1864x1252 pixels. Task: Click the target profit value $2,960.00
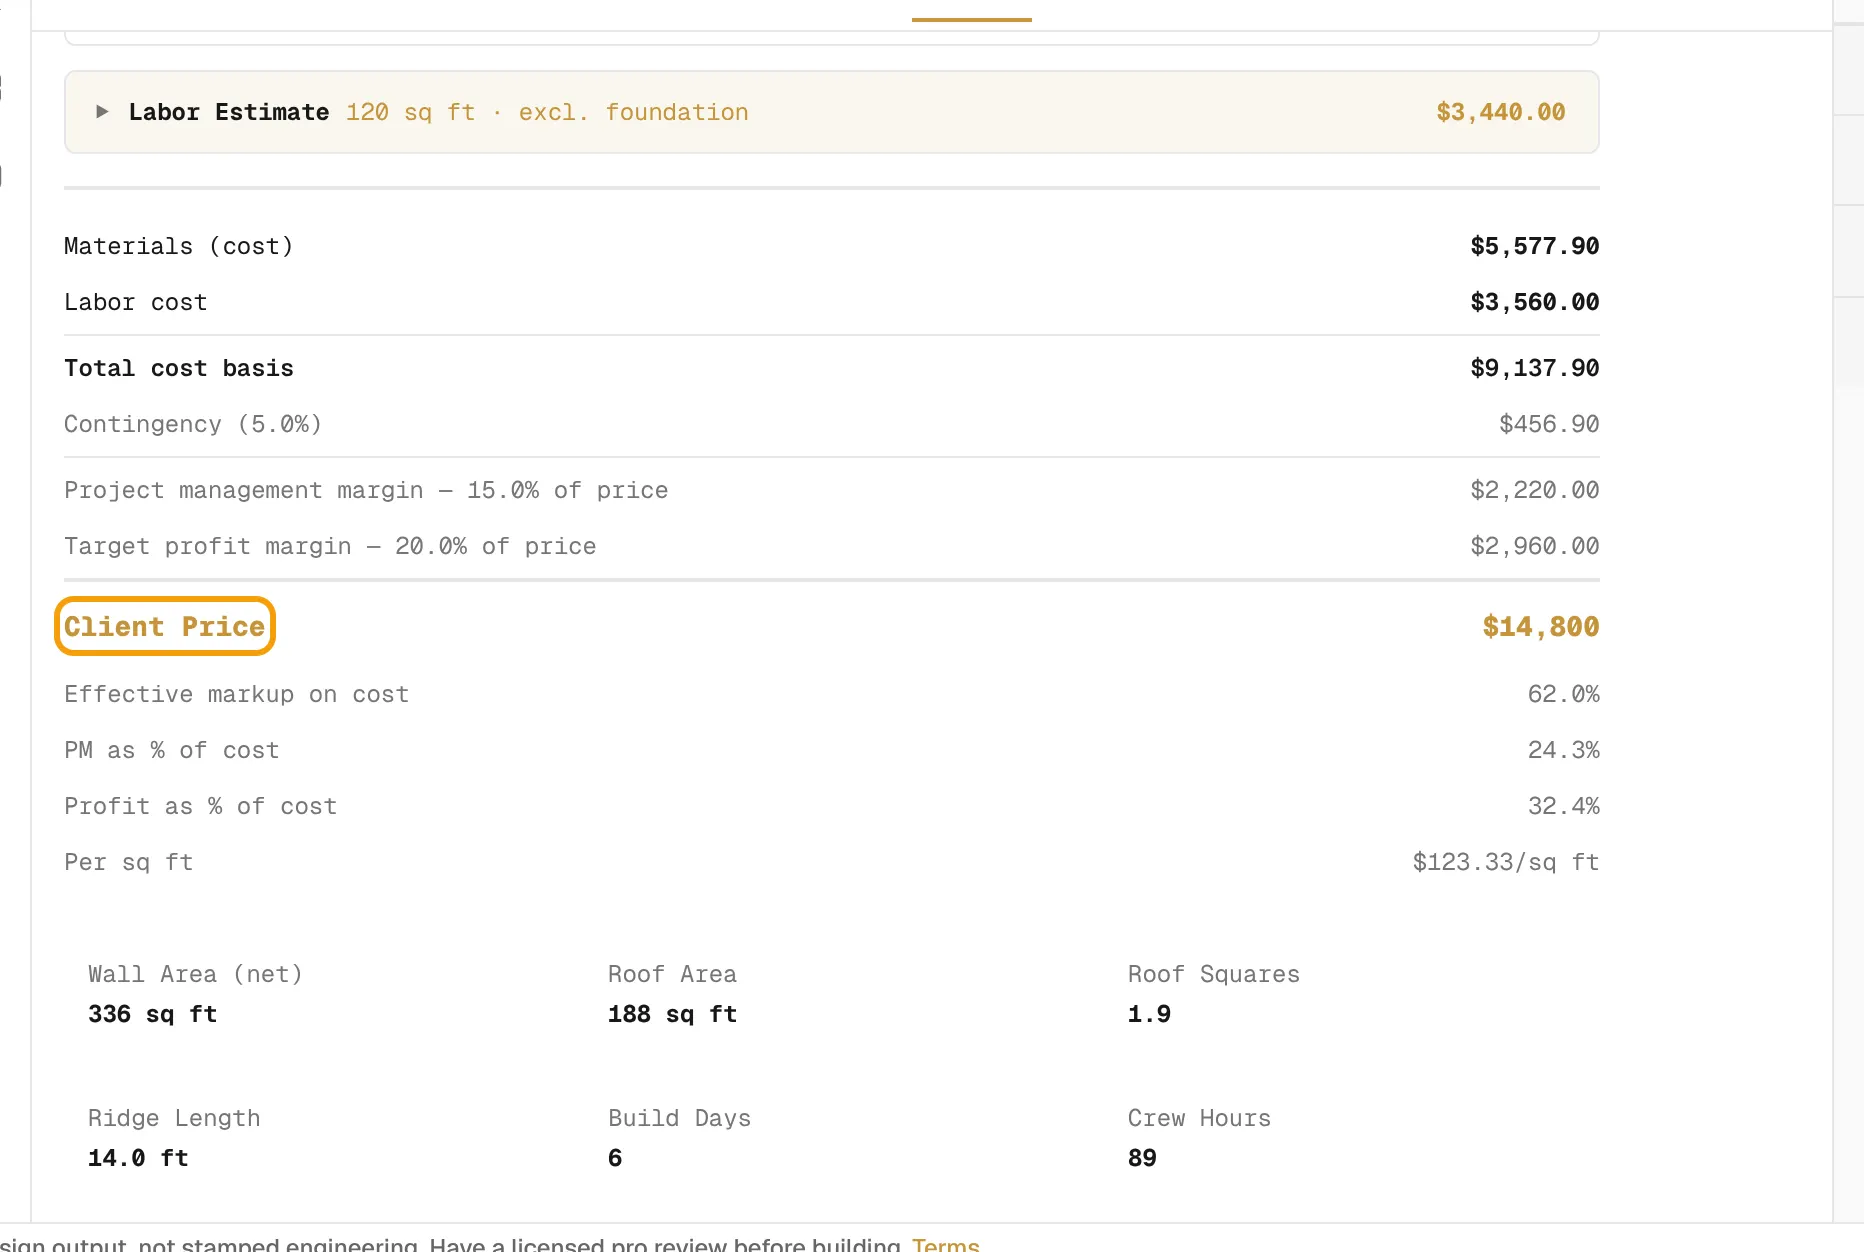pyautogui.click(x=1535, y=546)
